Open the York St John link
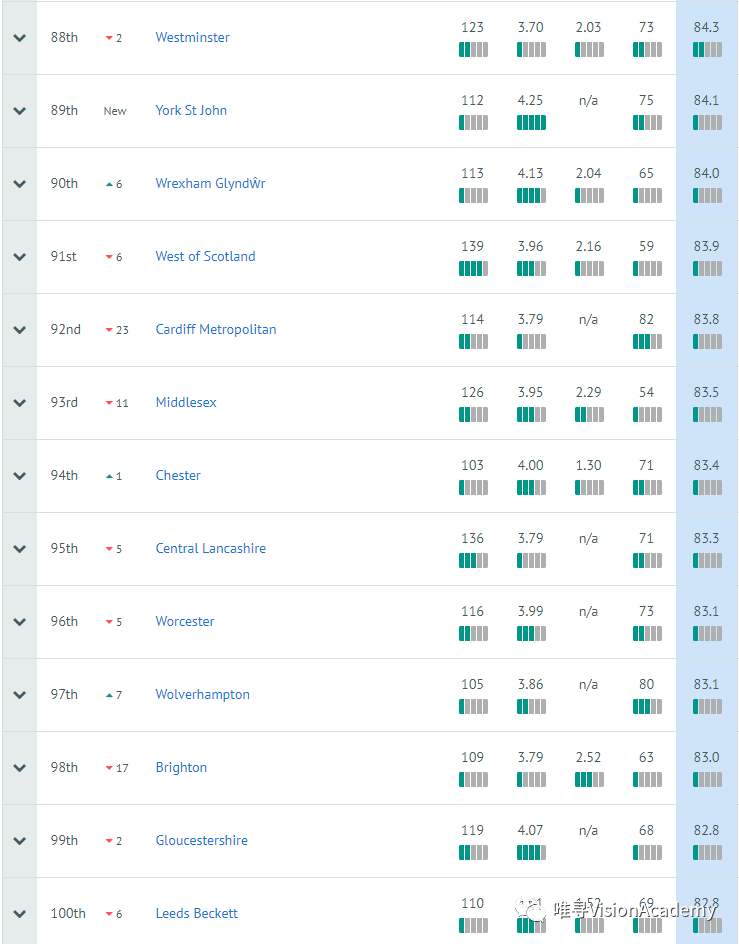This screenshot has width=739, height=944. [x=191, y=110]
